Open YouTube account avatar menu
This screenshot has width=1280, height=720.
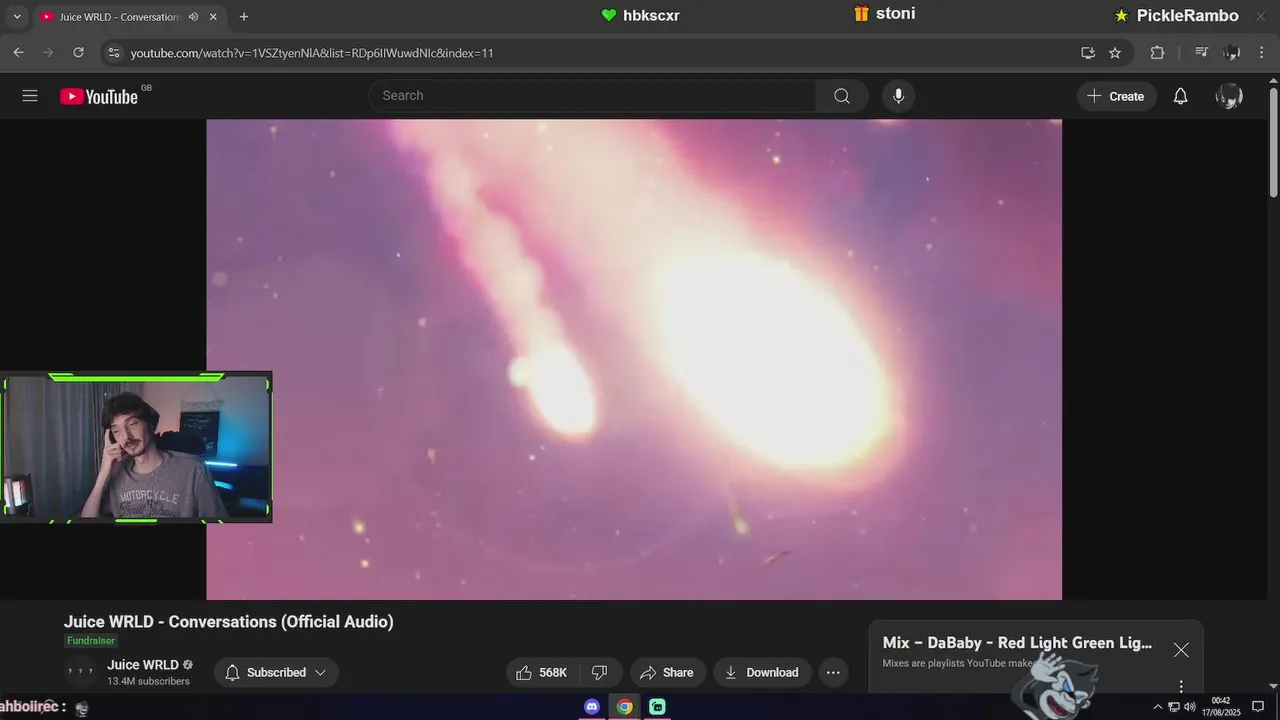(1228, 96)
